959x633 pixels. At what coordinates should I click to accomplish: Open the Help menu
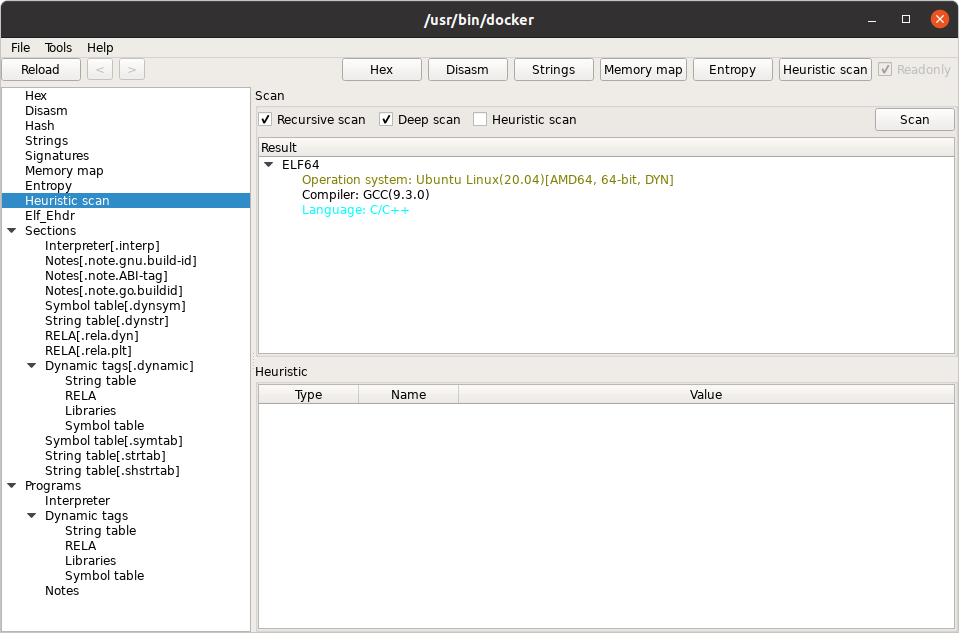pyautogui.click(x=99, y=47)
